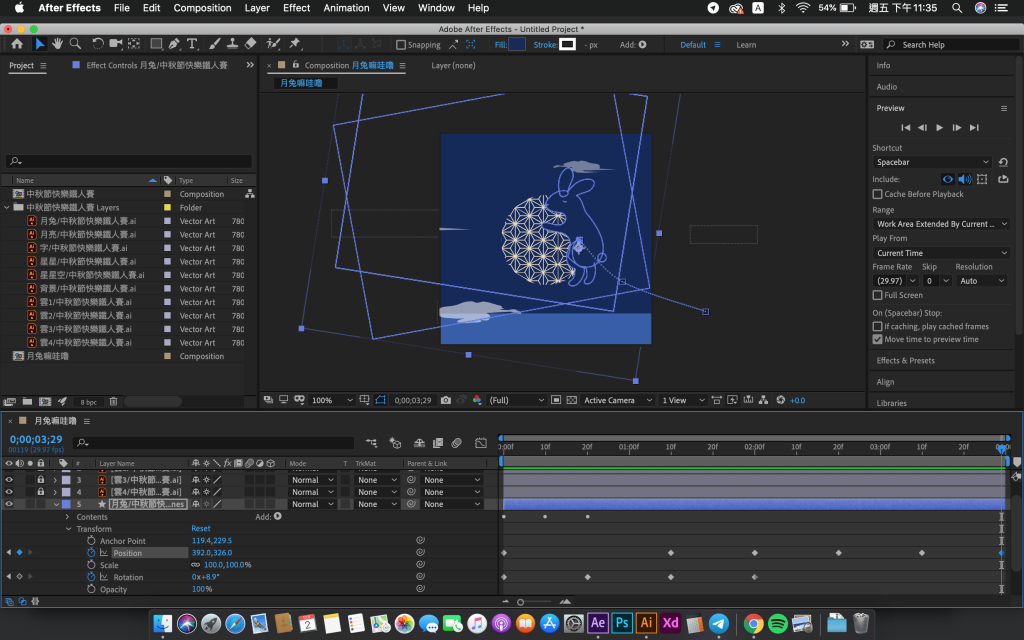
Task: Switch to the Learn workspace
Action: coord(746,45)
